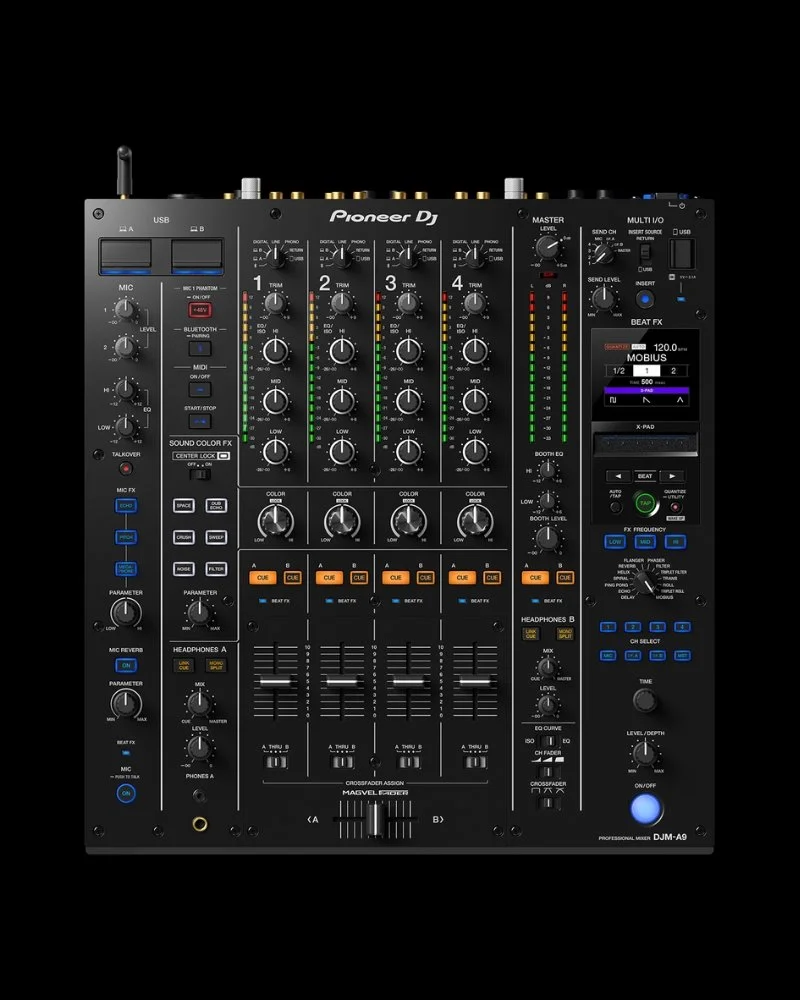Select channel 3 in CH SELECT
The image size is (800, 1000).
pos(655,628)
